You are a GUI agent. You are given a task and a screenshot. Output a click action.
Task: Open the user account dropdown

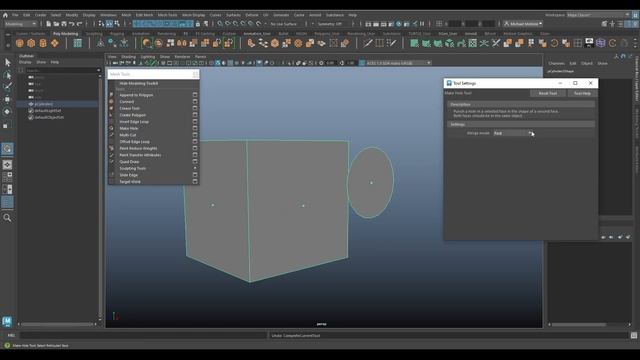coord(522,24)
